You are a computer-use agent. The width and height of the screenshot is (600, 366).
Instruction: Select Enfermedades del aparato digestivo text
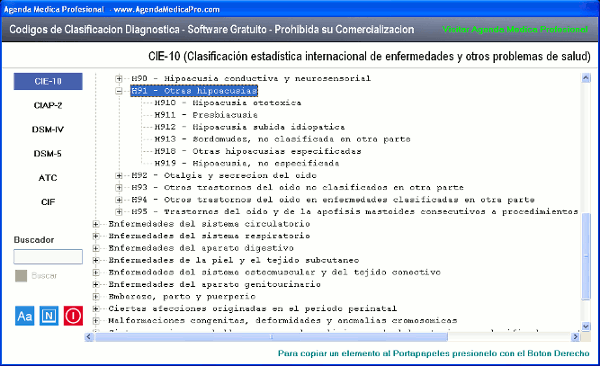tap(201, 248)
